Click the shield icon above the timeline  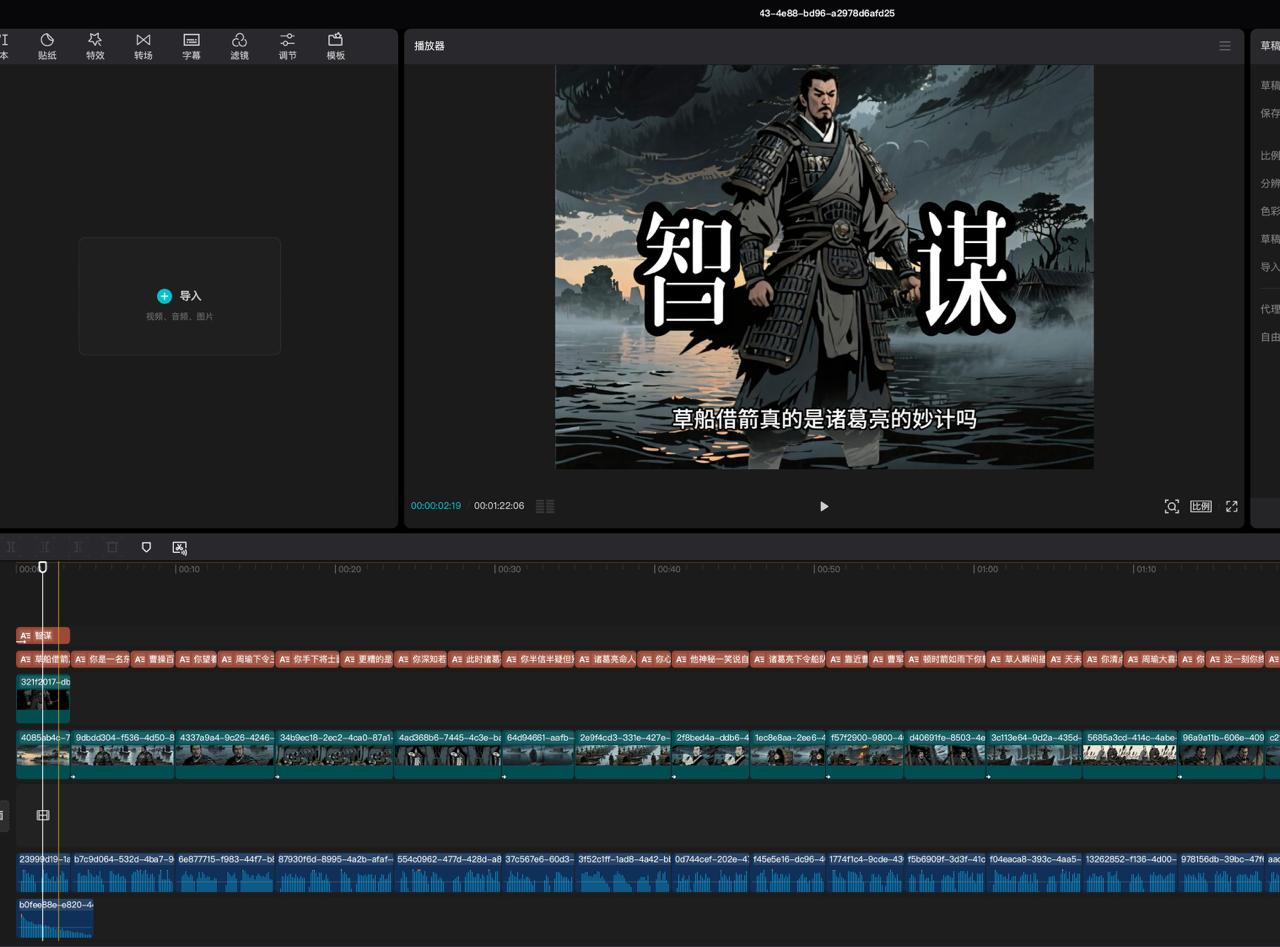tap(146, 547)
